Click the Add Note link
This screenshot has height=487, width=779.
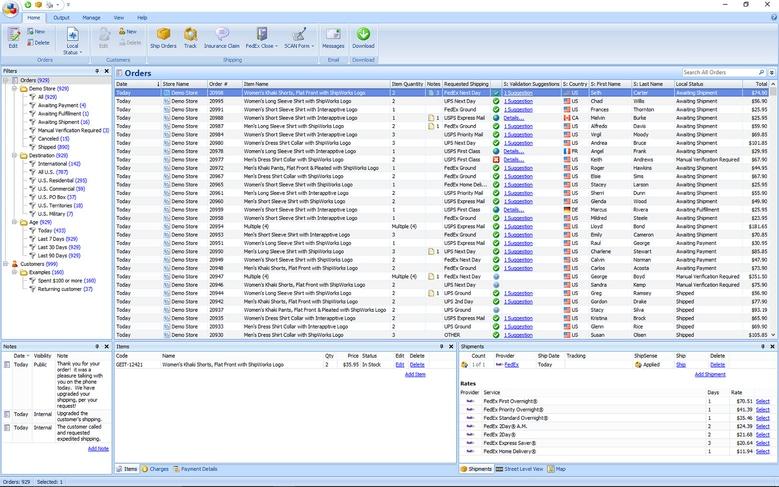tap(98, 449)
